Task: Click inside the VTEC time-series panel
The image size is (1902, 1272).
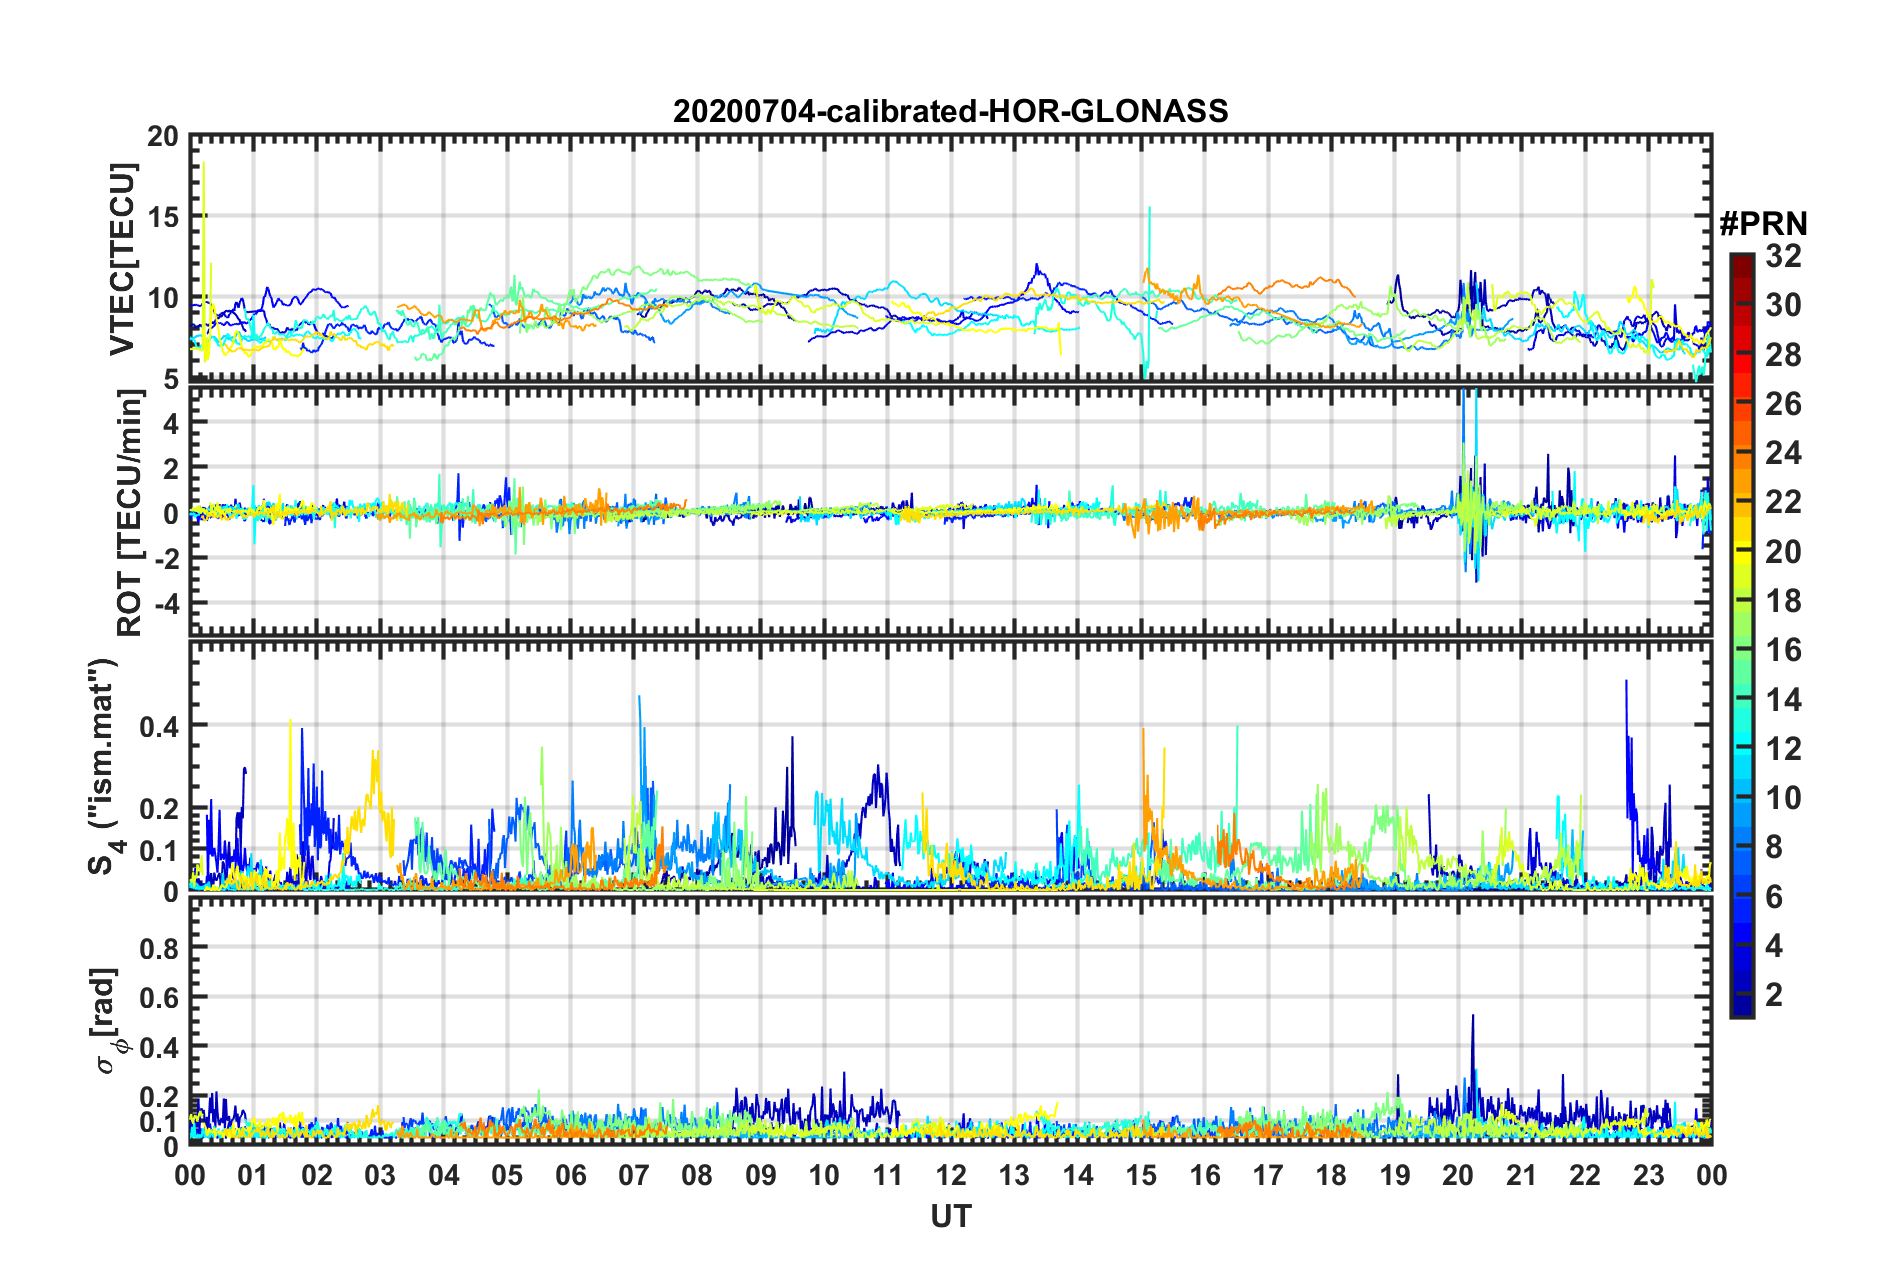Action: 950,257
